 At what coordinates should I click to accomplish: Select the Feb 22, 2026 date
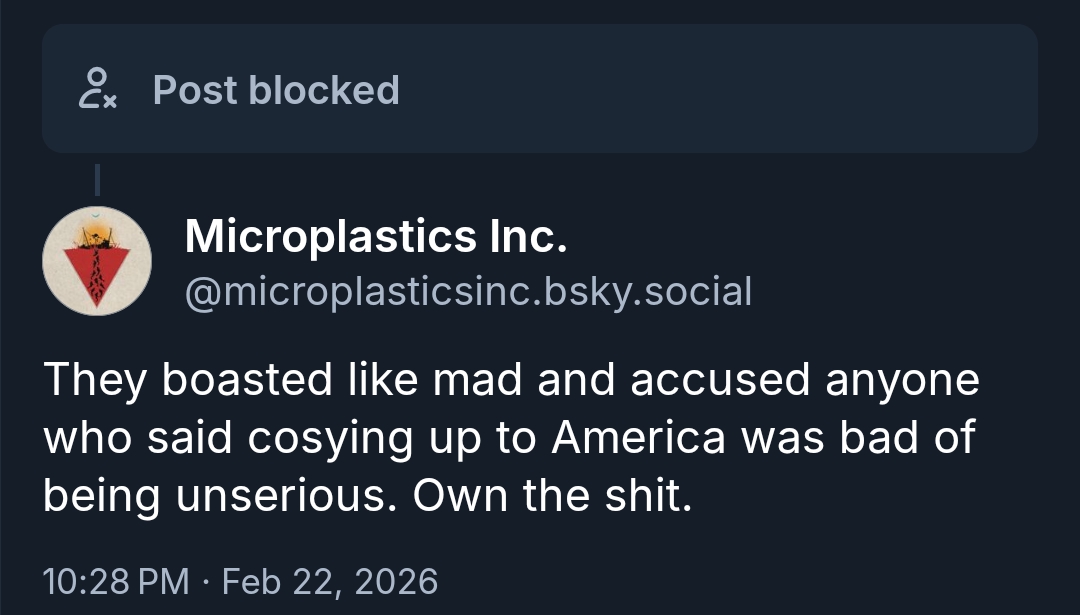pos(330,580)
